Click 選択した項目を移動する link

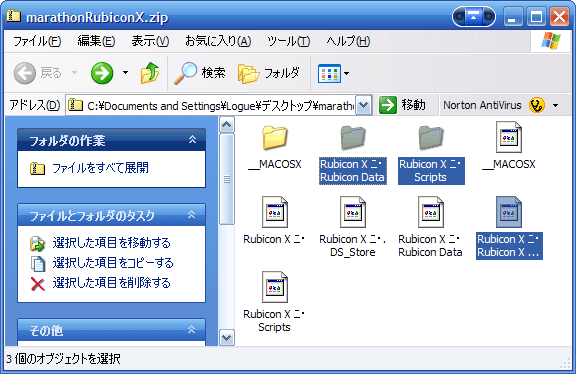111,243
